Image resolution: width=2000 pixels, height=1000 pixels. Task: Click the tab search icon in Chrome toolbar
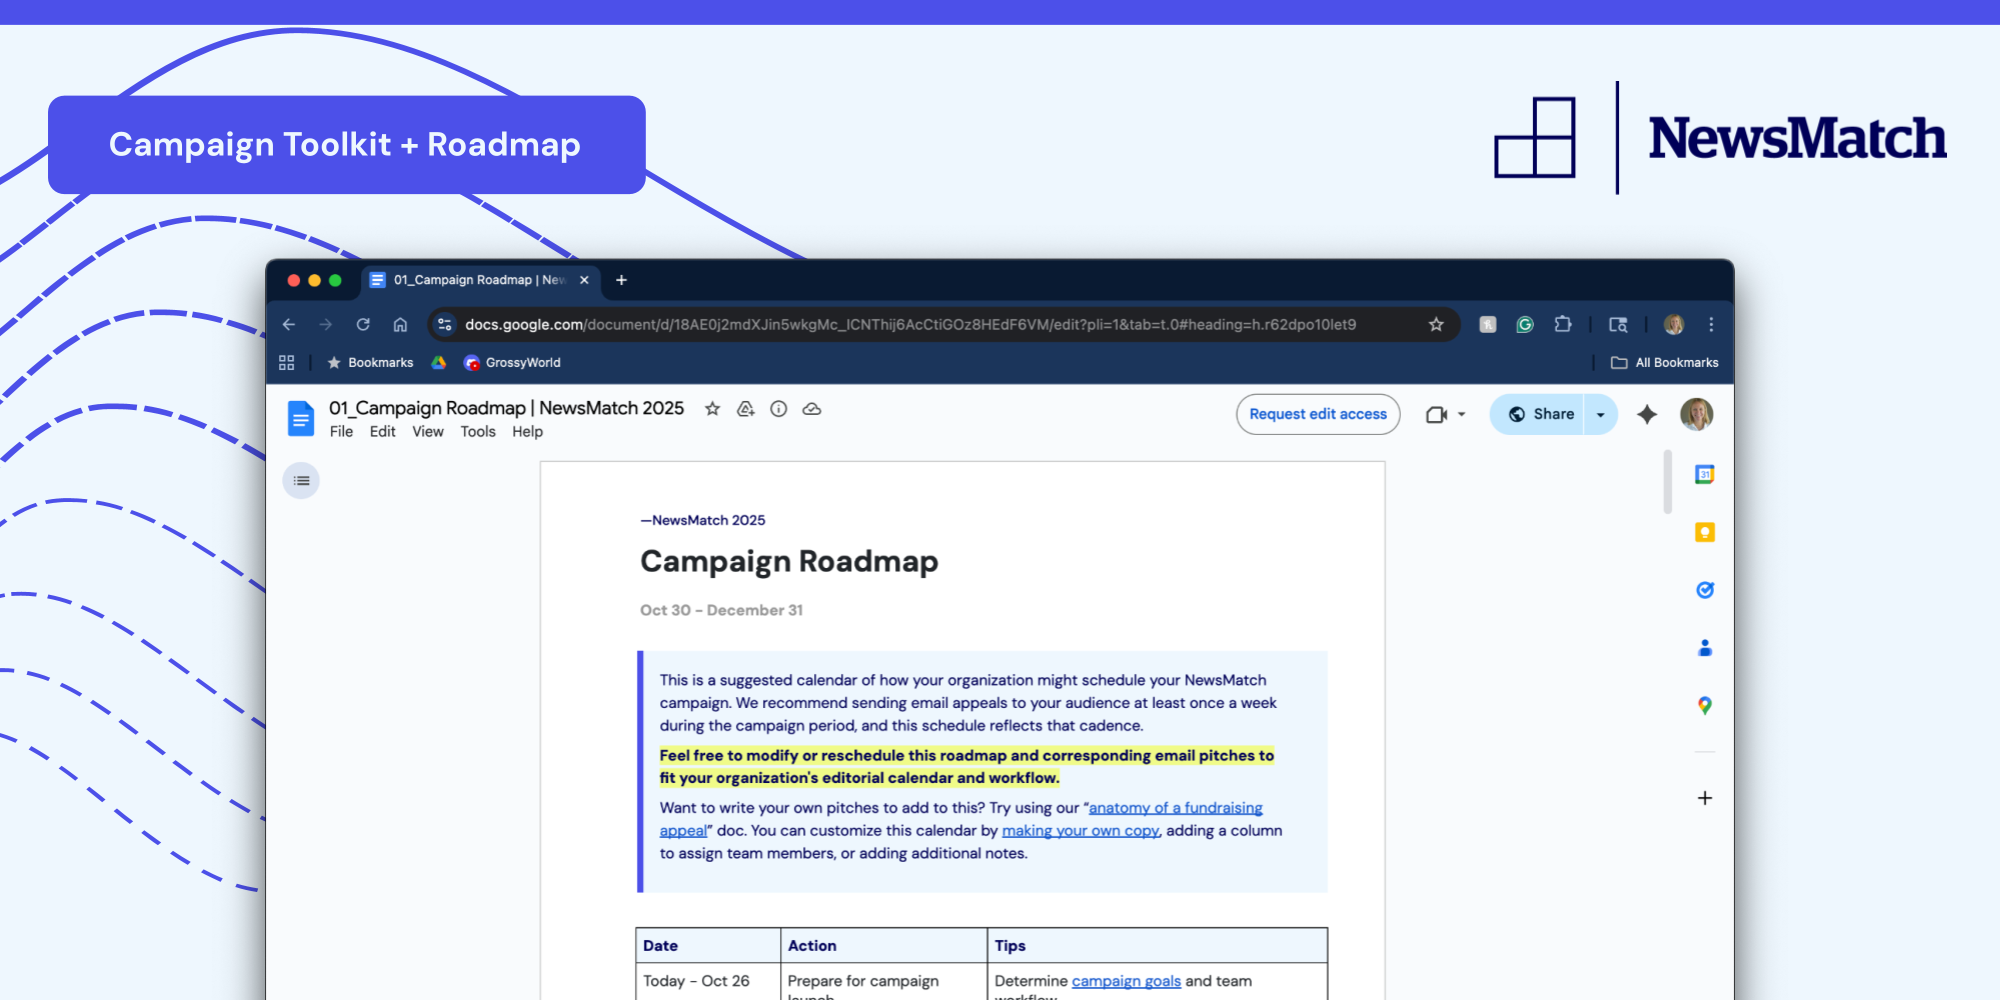click(1618, 324)
